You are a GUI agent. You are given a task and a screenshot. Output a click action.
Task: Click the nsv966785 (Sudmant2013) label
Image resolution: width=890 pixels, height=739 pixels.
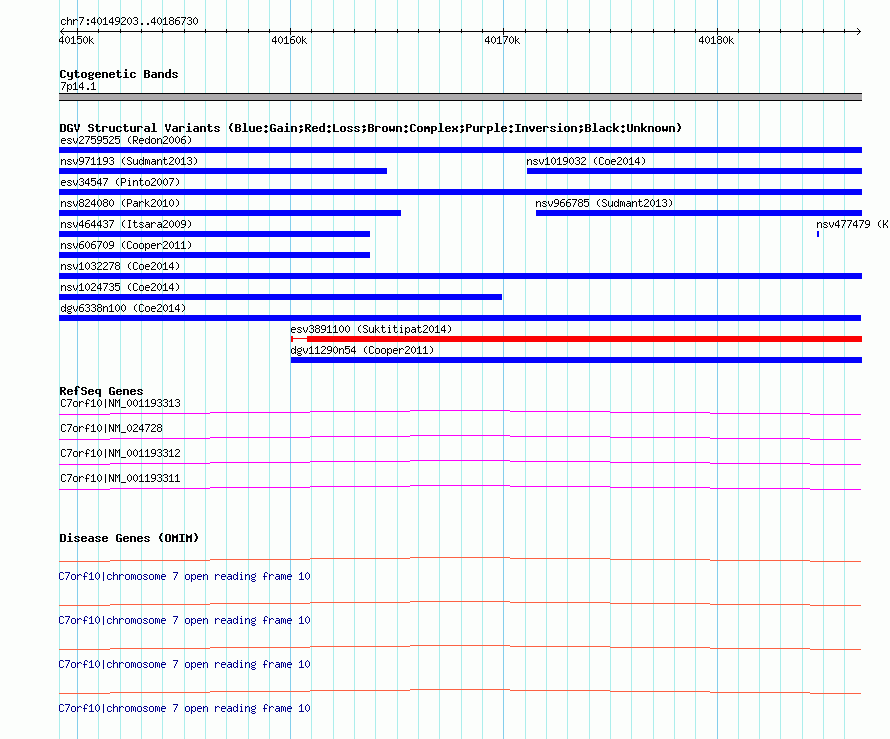[604, 203]
